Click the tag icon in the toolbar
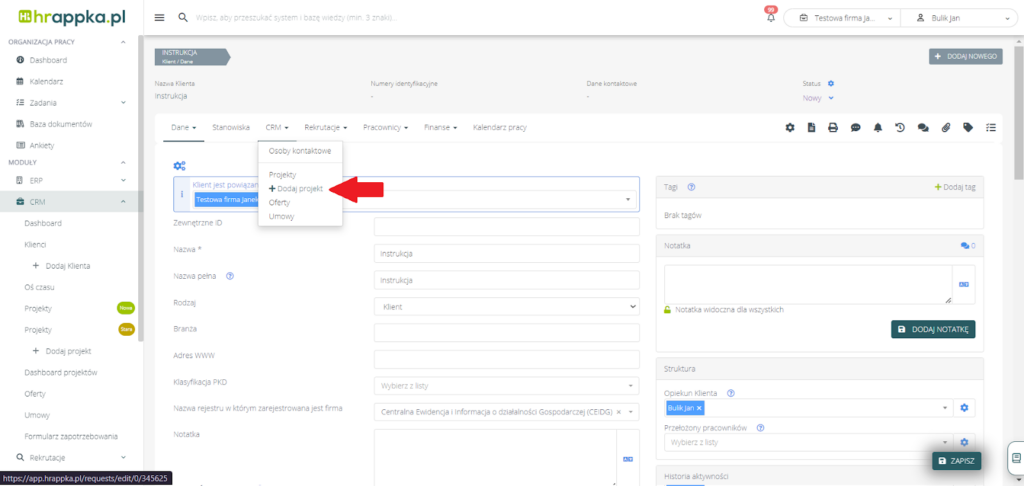The image size is (1024, 486). (x=968, y=128)
